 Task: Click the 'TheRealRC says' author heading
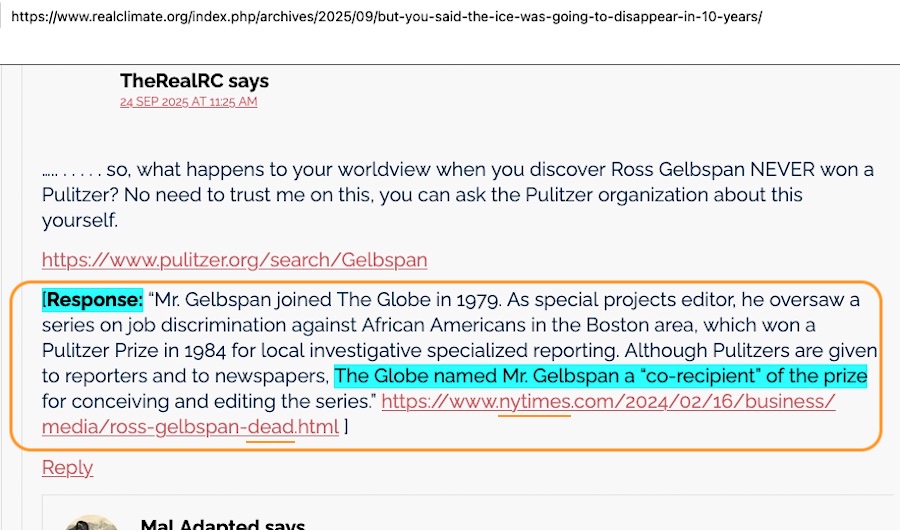point(194,81)
